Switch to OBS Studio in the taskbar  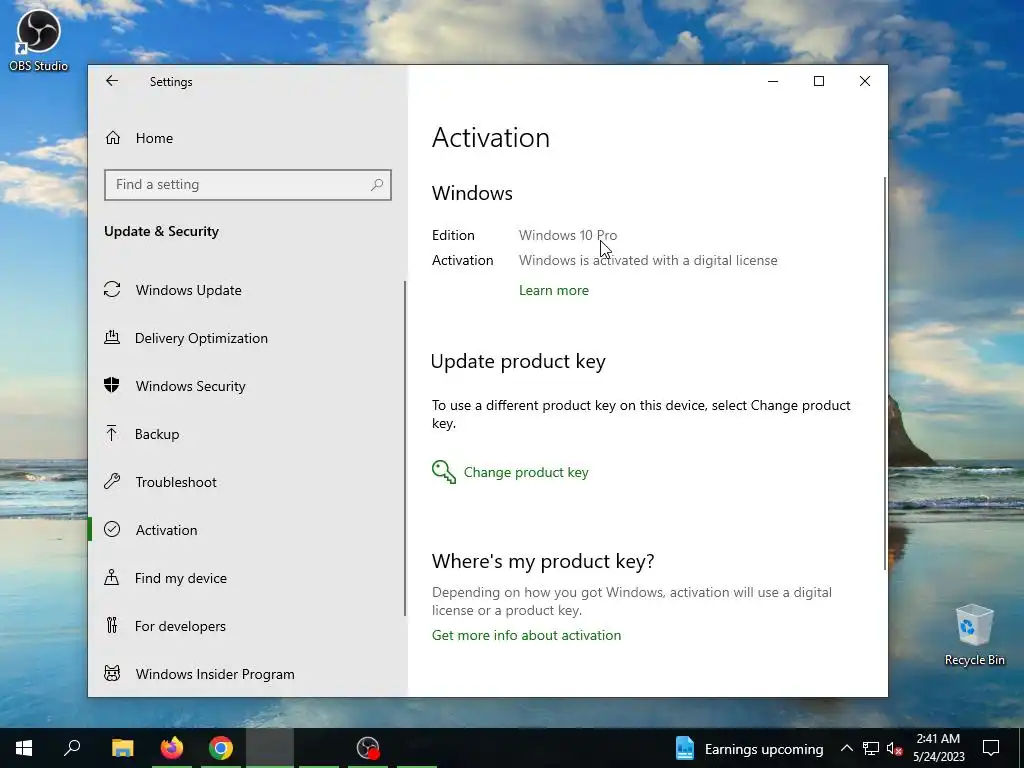point(368,748)
